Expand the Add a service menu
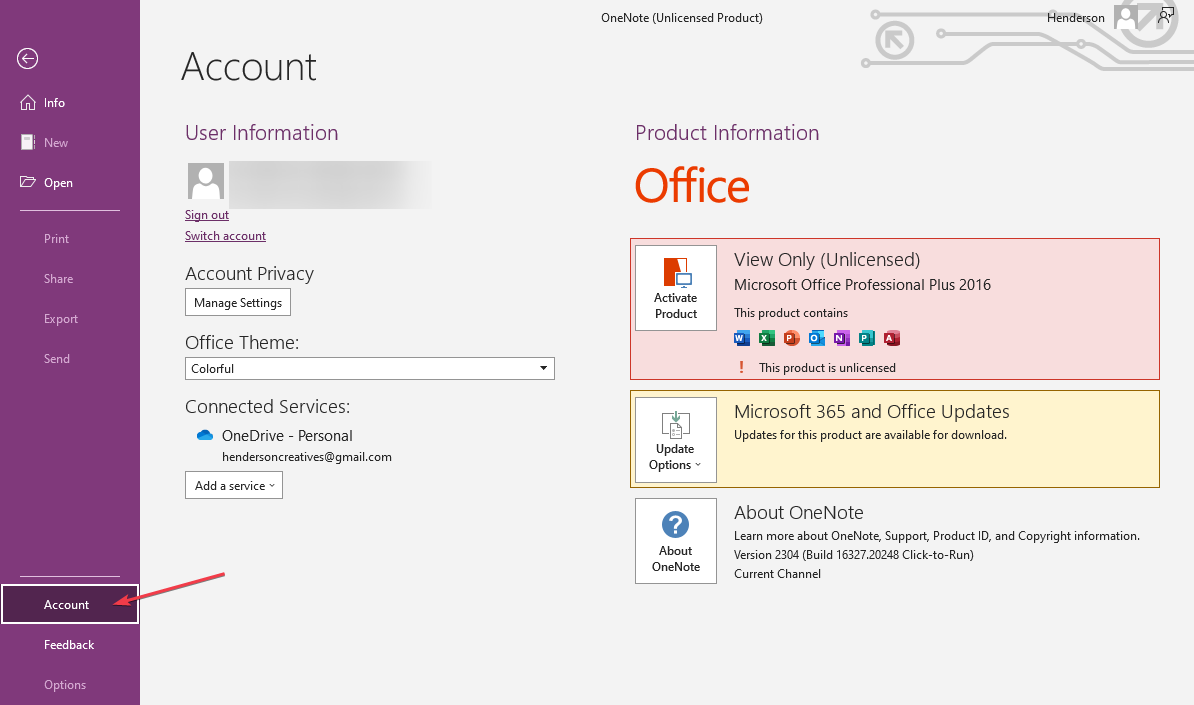The image size is (1194, 705). pos(234,486)
